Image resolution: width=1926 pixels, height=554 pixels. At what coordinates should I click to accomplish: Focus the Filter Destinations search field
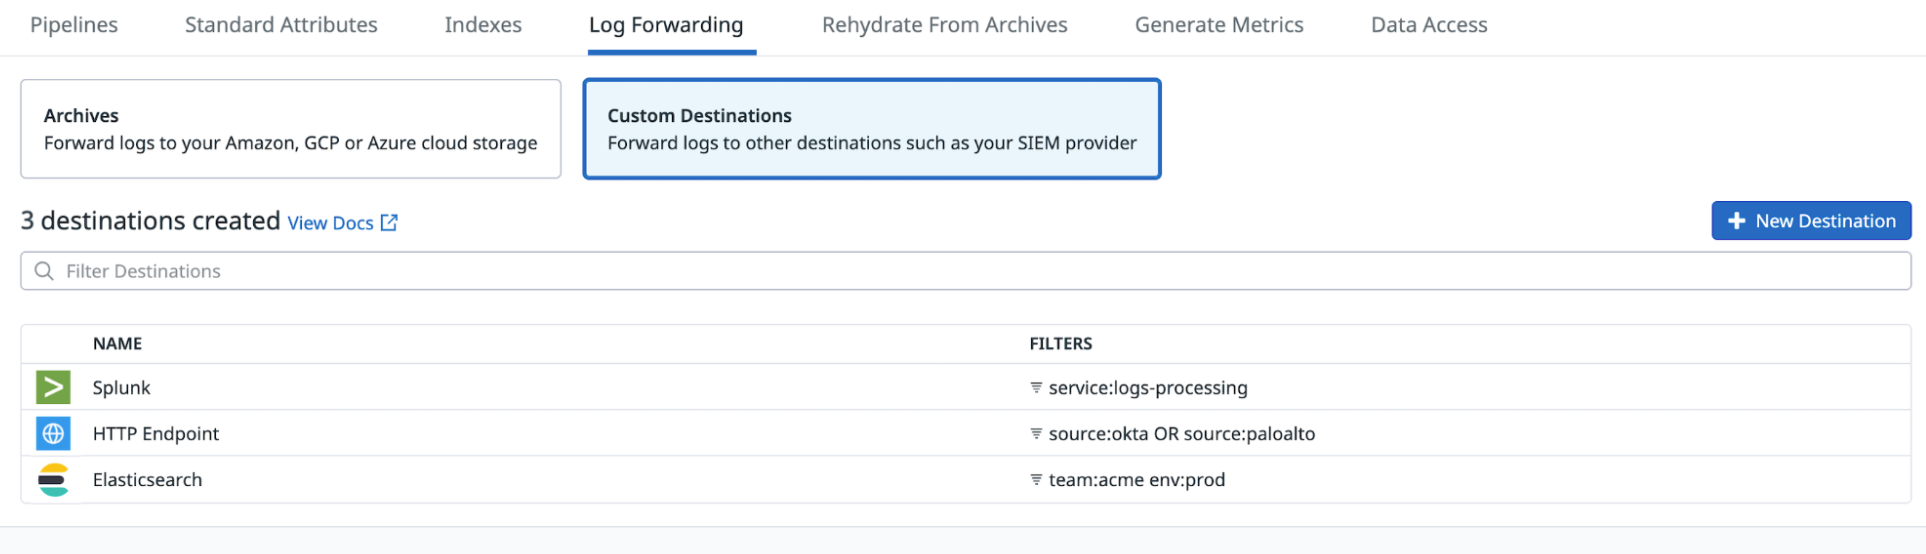tap(966, 271)
